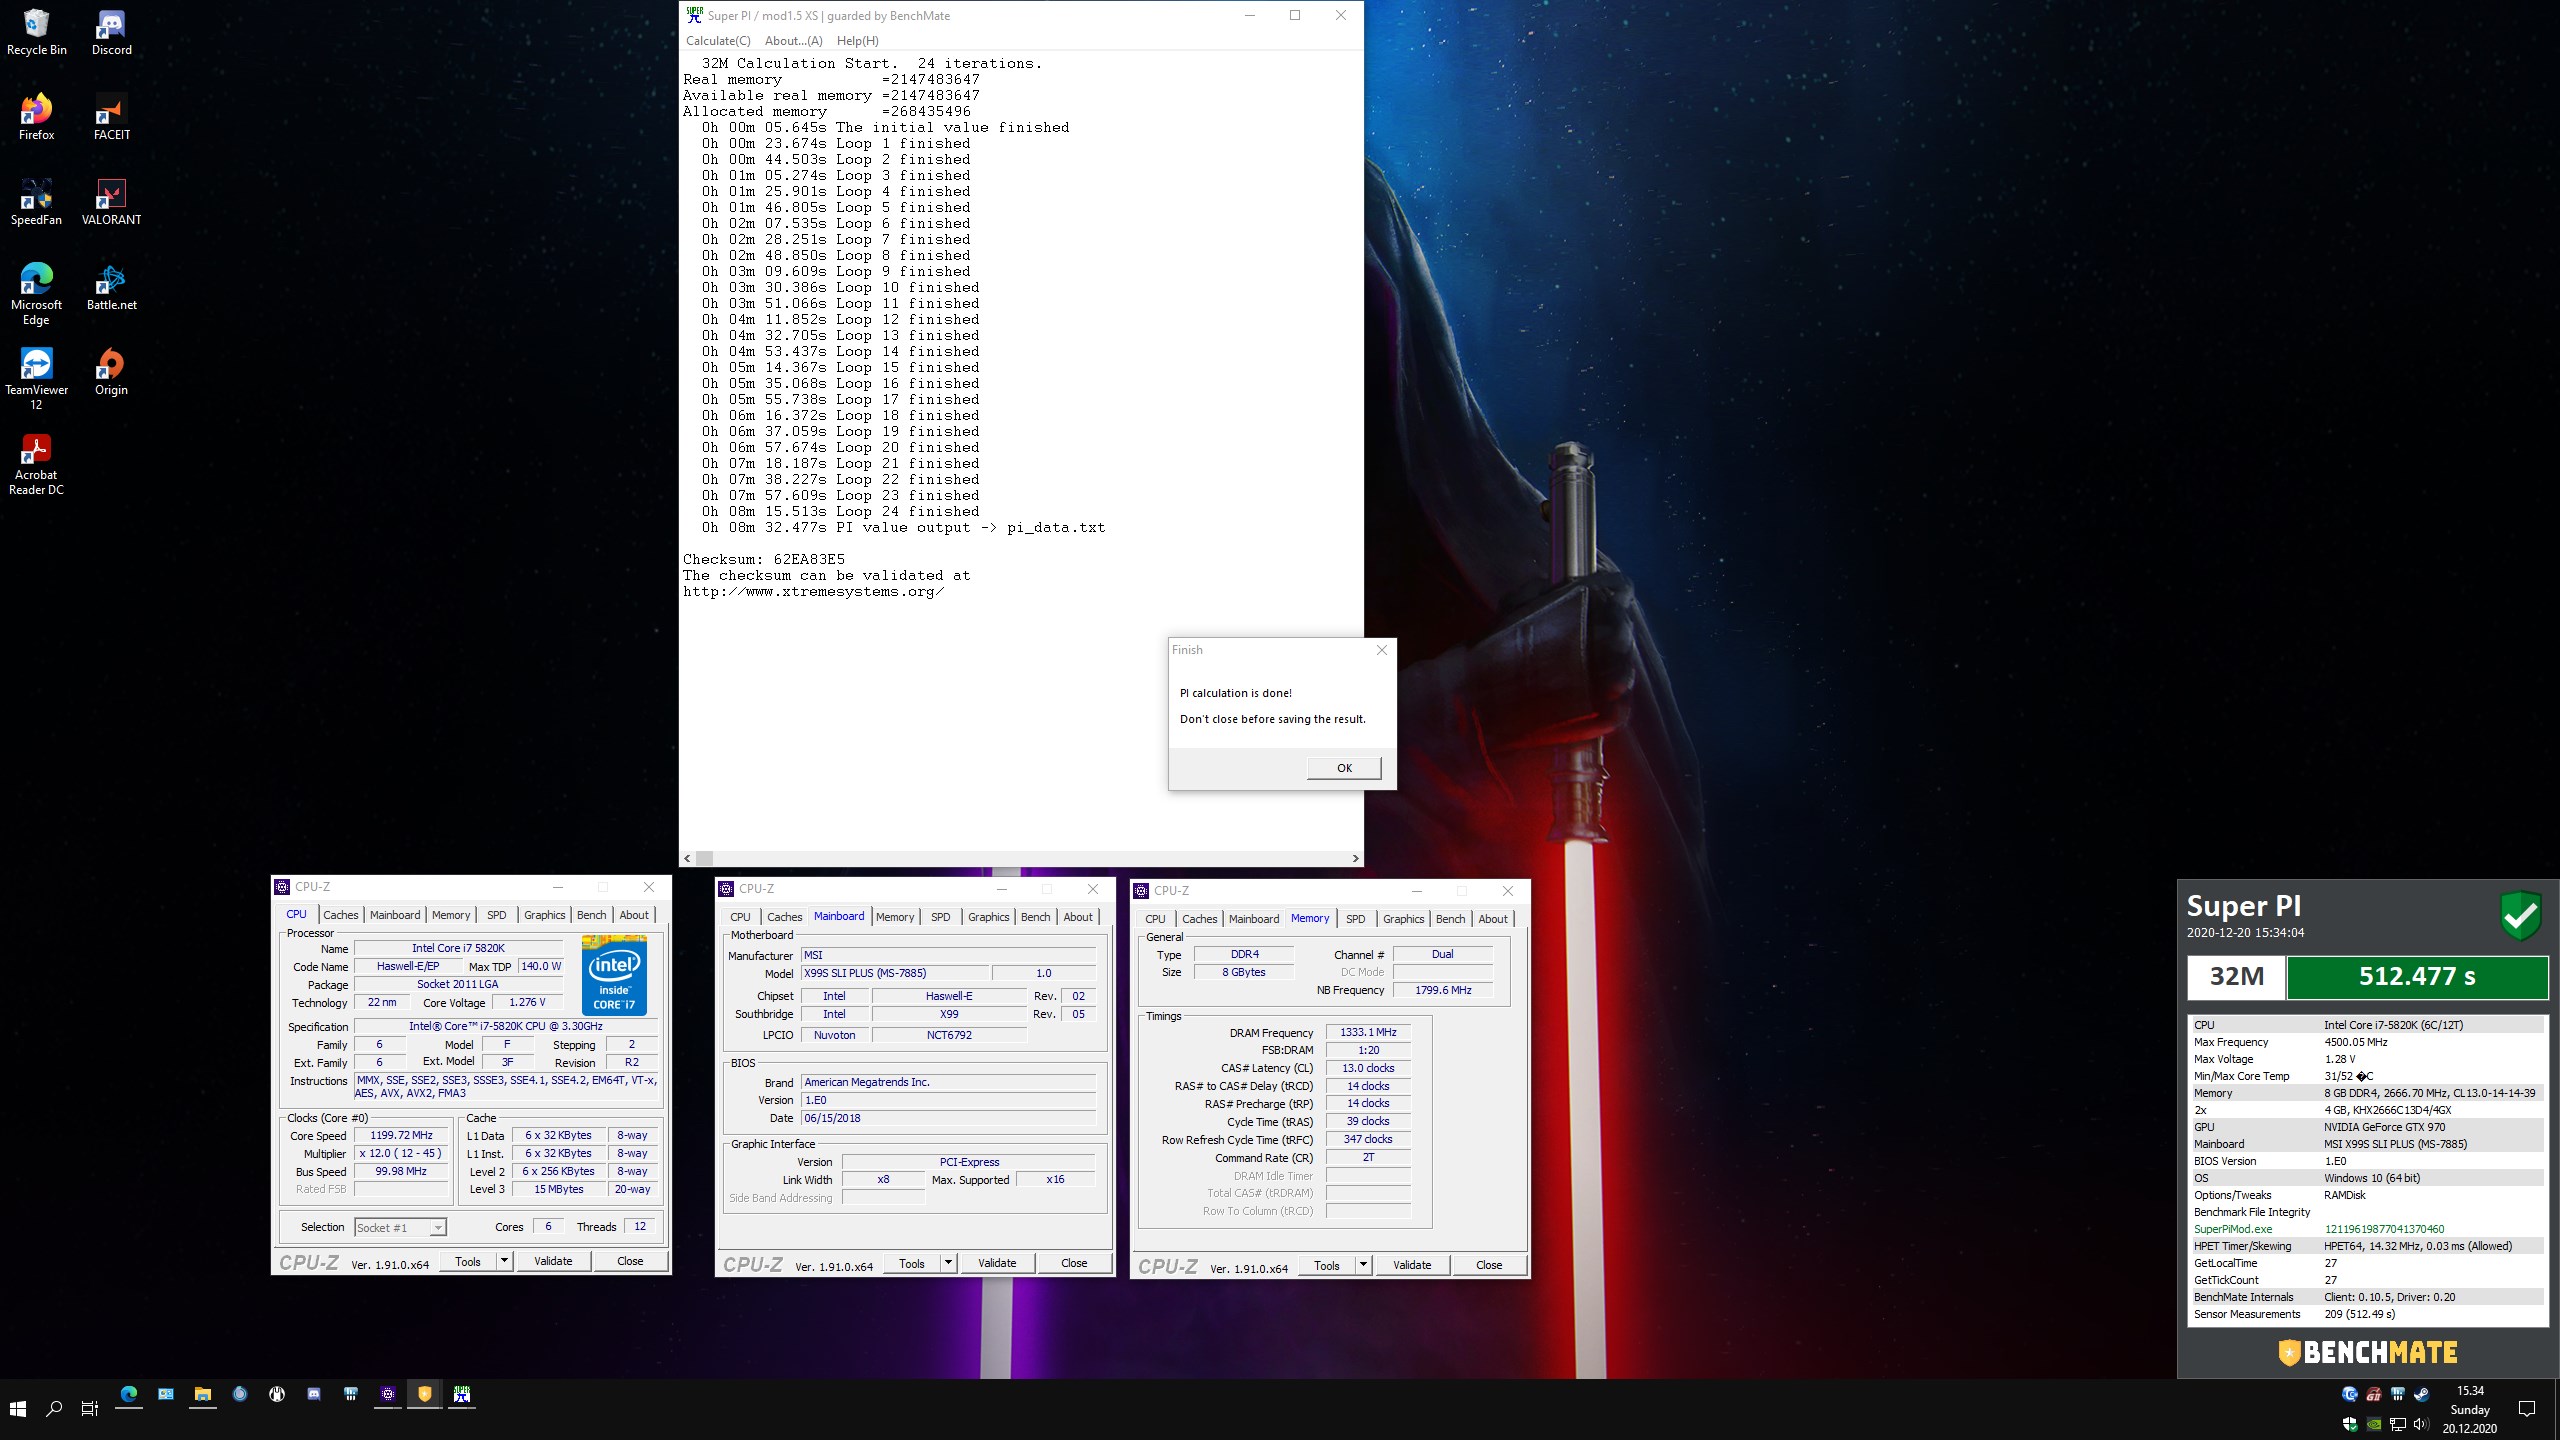
Task: Select About tab in CPU-Z Mainboard window
Action: pos(1078,917)
